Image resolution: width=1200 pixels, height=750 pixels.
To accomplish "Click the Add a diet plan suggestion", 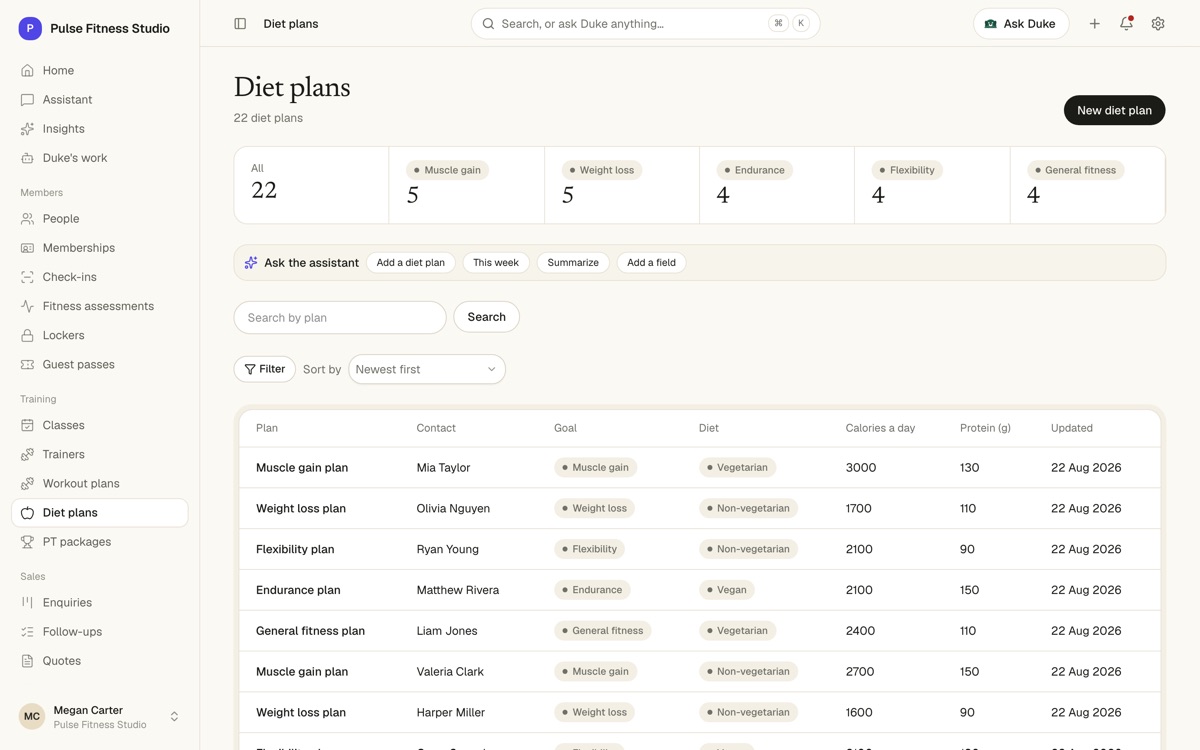I will (411, 263).
